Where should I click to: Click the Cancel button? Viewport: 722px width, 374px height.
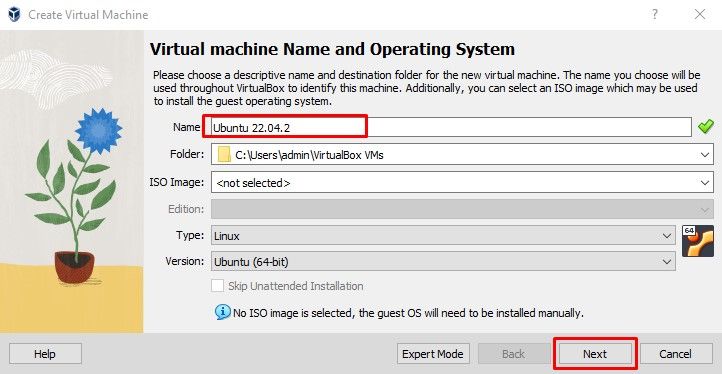(675, 354)
